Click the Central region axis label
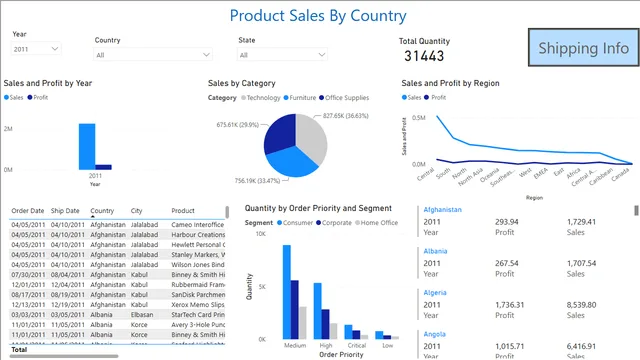 (x=426, y=174)
